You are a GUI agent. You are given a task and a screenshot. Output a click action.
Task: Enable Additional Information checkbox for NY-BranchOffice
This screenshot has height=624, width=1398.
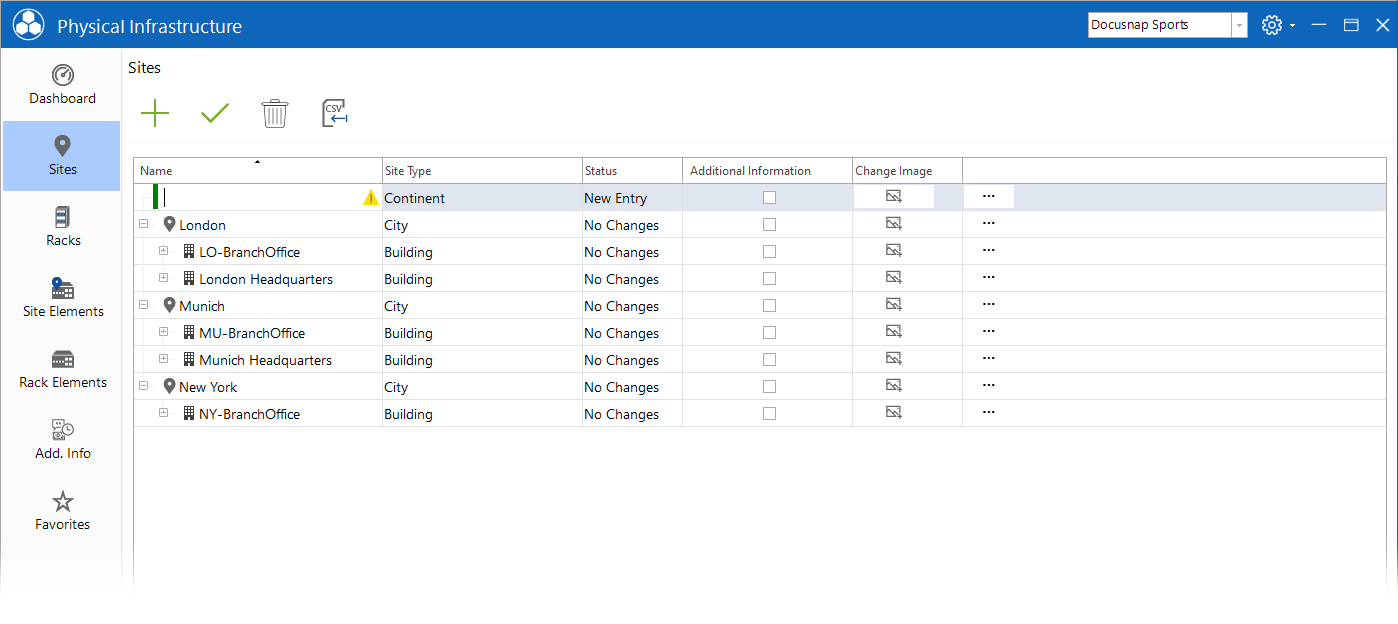tap(769, 414)
